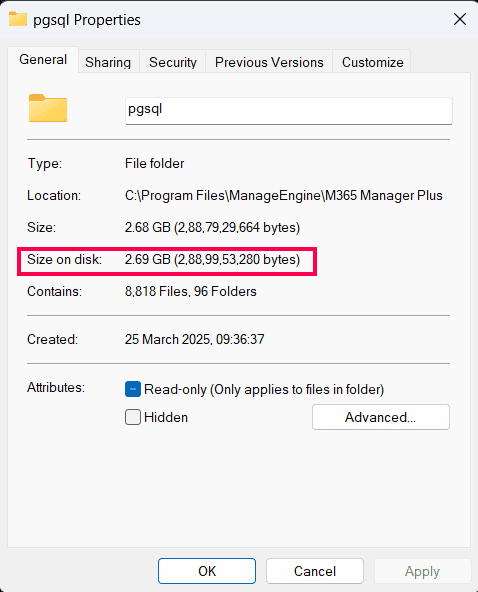The height and width of the screenshot is (592, 478).
Task: Click the large folder icon beside name field
Action: [x=48, y=108]
